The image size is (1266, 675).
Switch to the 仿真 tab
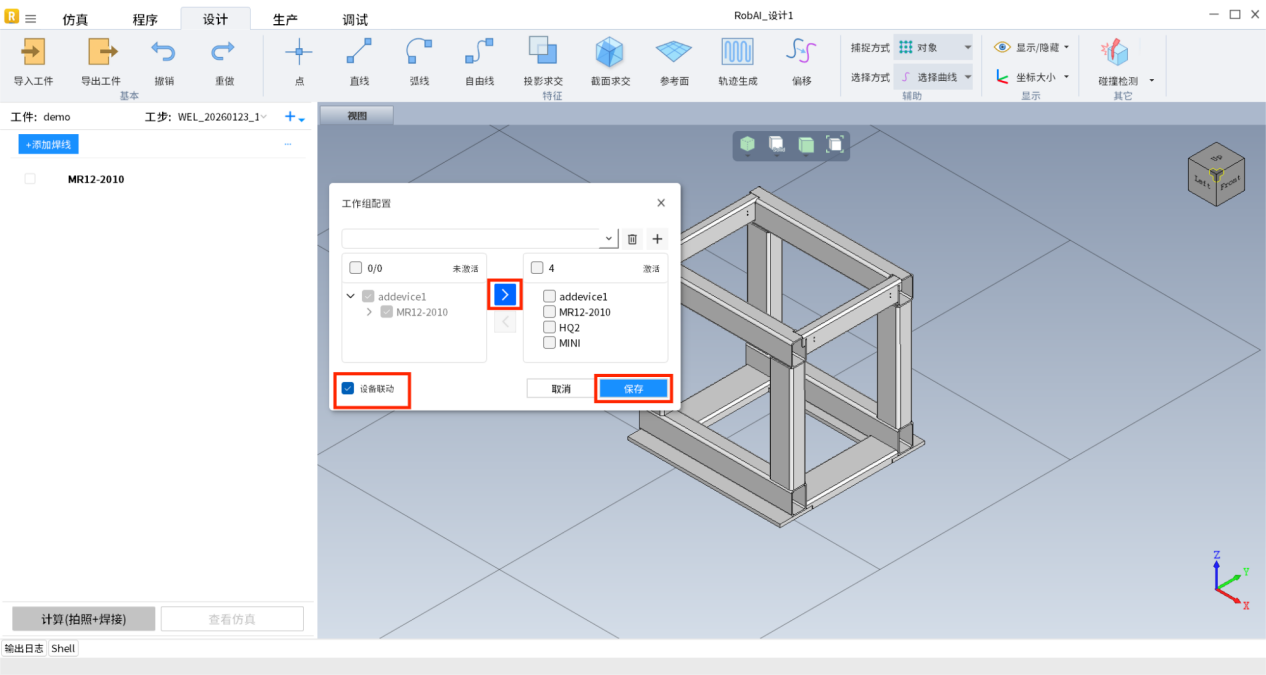pos(75,20)
